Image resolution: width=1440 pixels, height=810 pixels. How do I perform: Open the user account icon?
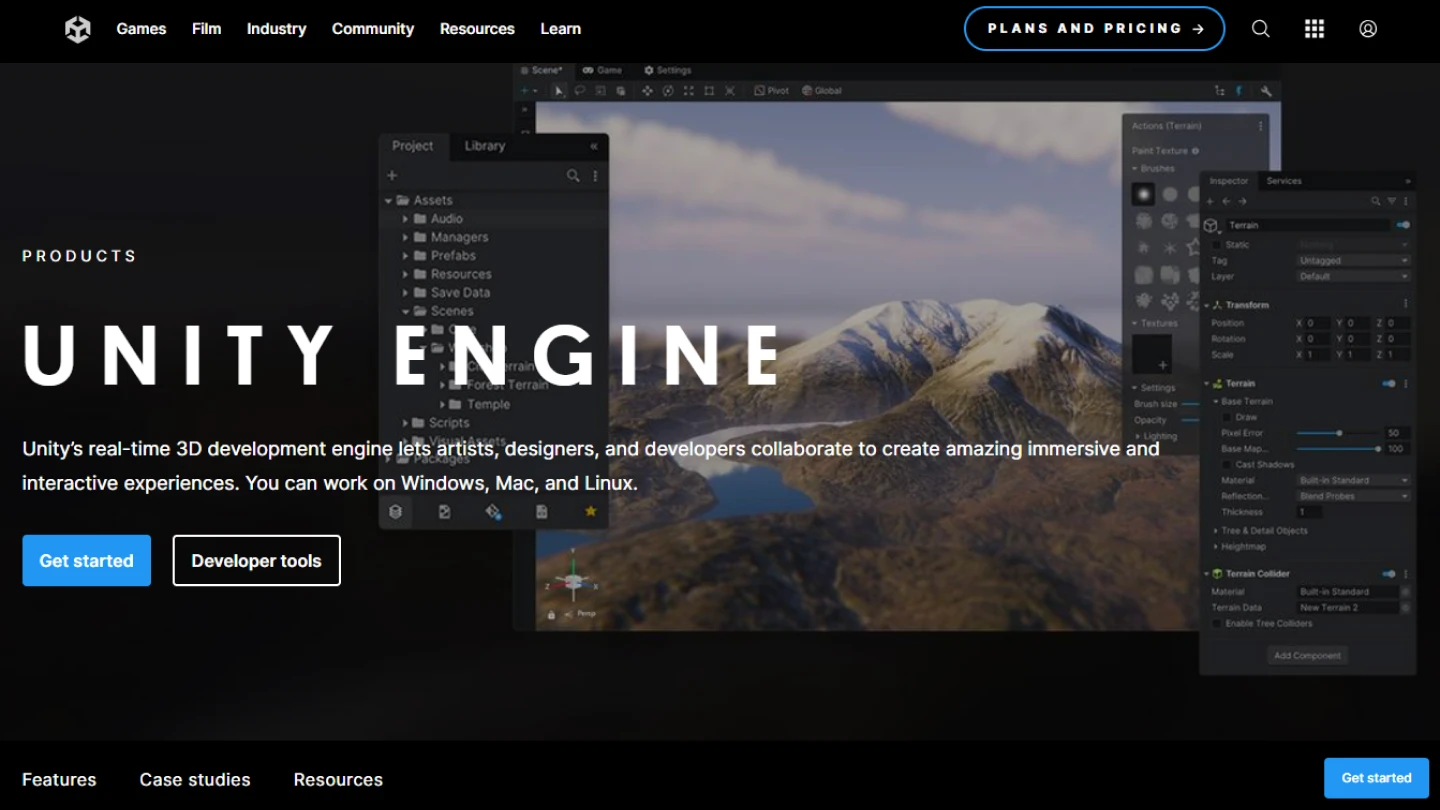[x=1368, y=29]
